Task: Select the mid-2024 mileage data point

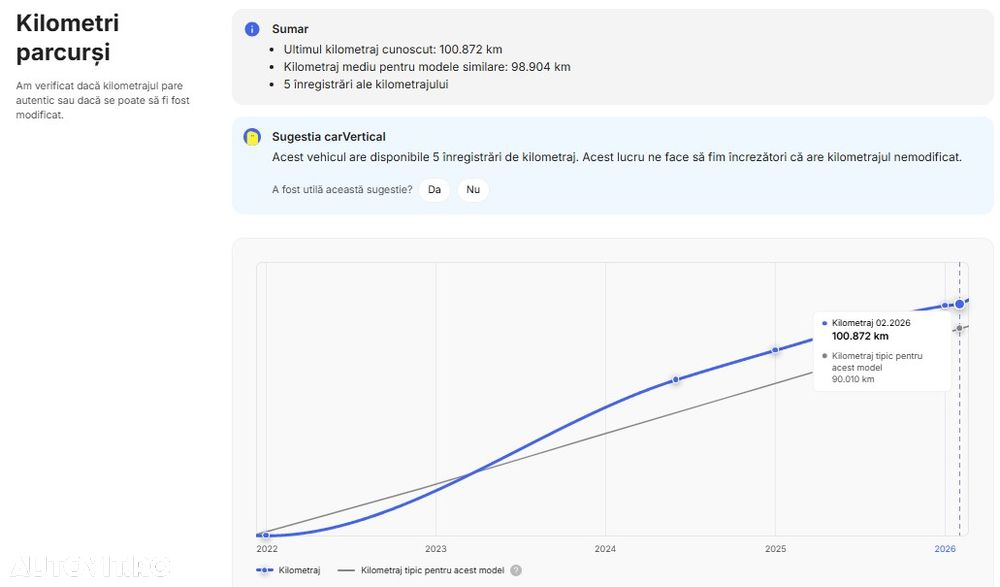Action: [x=676, y=380]
